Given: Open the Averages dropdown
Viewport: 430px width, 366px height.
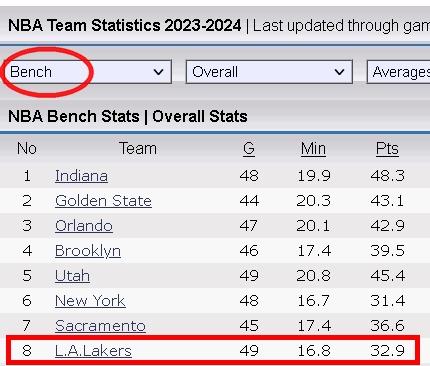Looking at the screenshot, I should (x=399, y=72).
